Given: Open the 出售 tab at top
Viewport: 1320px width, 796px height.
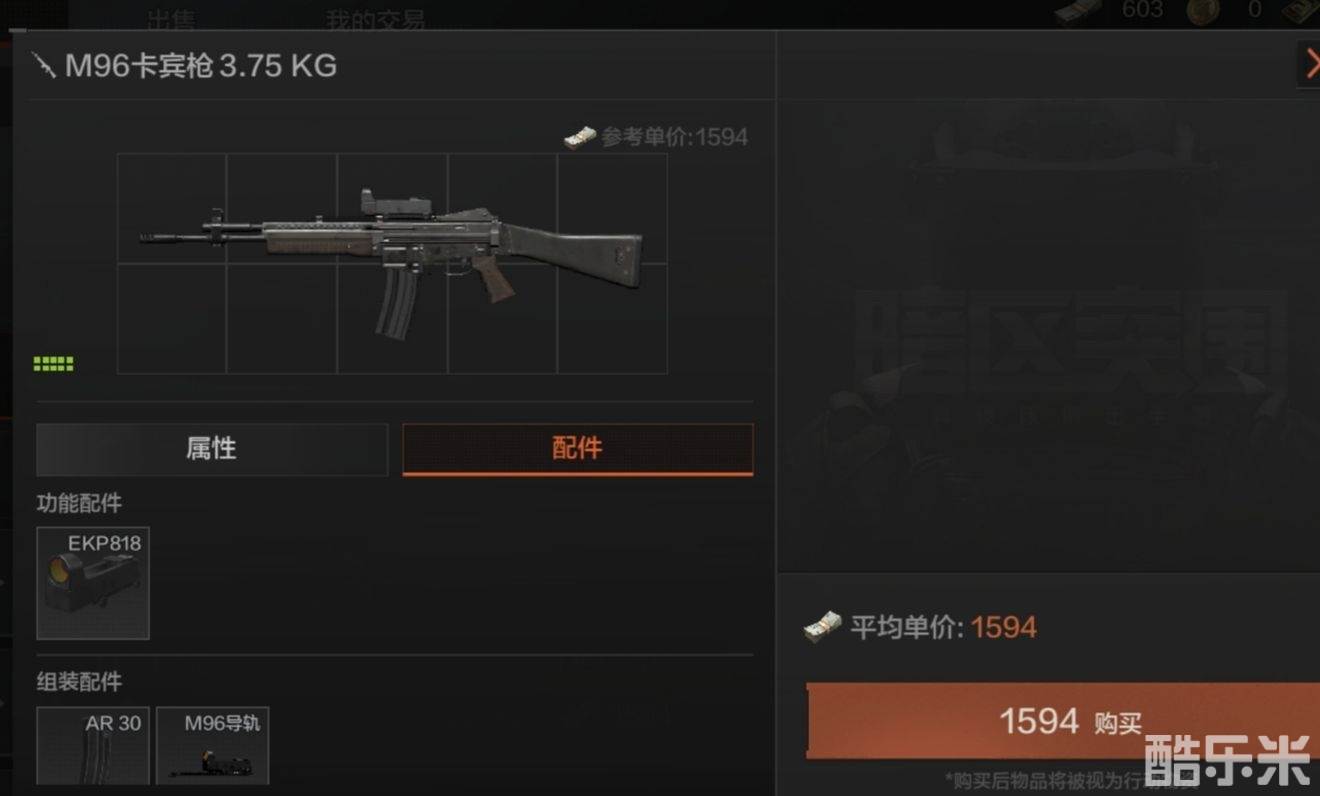Looking at the screenshot, I should tap(172, 18).
